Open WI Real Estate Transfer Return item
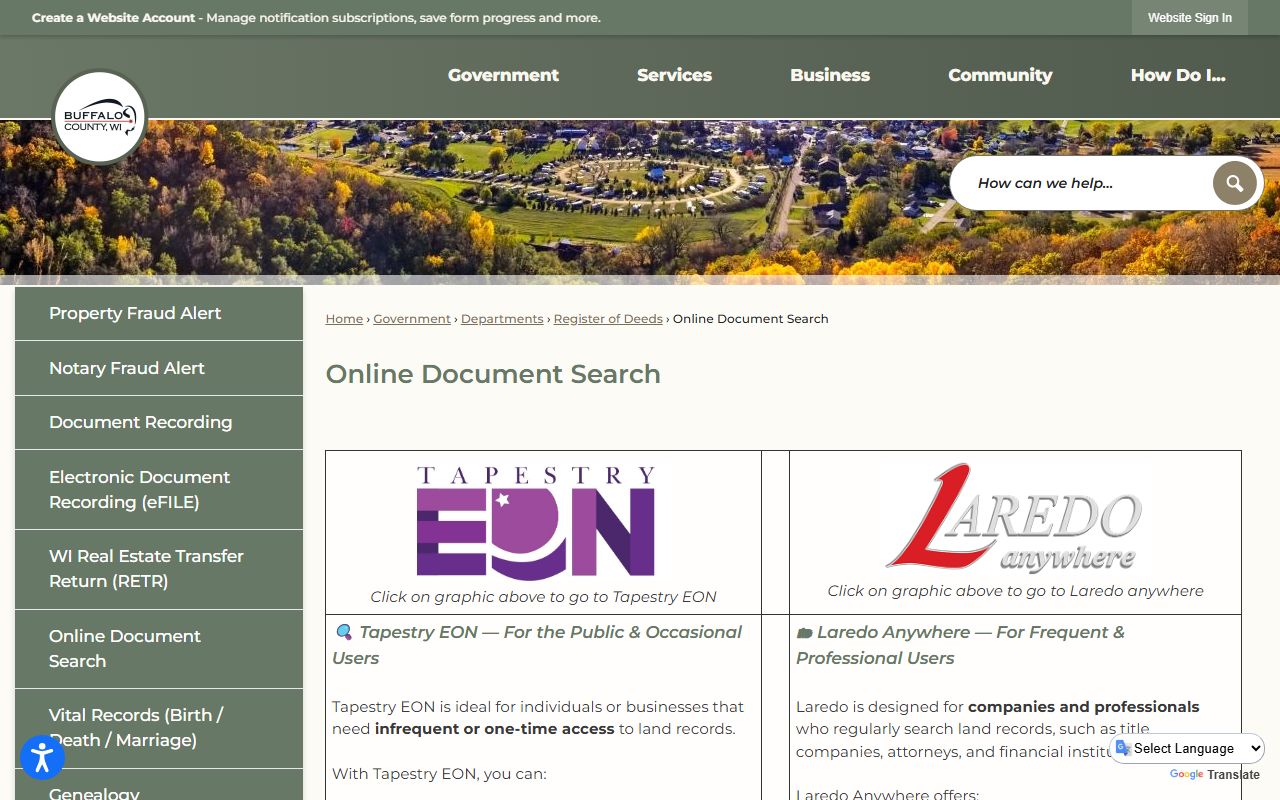 (x=159, y=569)
